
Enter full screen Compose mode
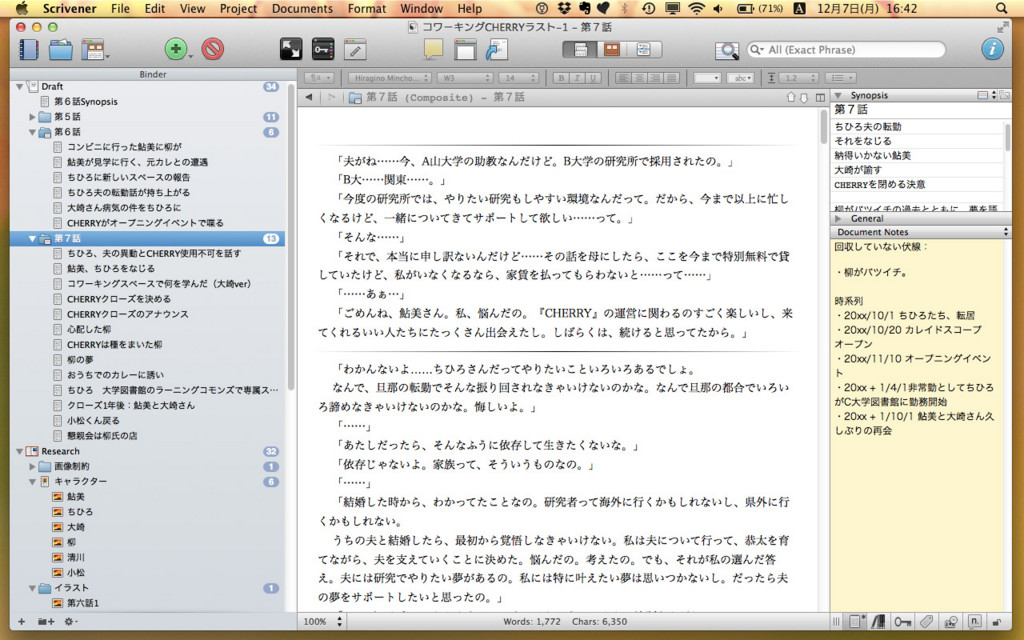(291, 49)
